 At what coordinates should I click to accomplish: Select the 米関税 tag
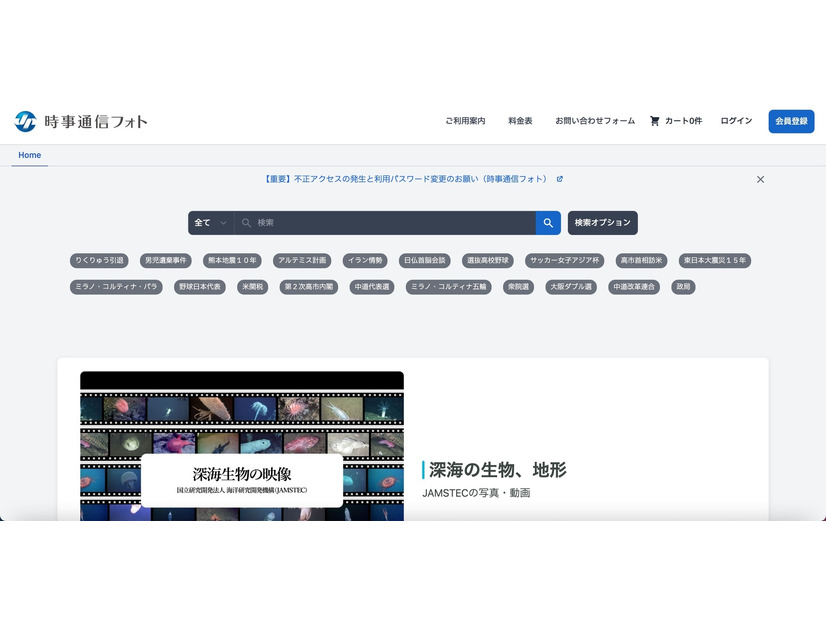[252, 287]
